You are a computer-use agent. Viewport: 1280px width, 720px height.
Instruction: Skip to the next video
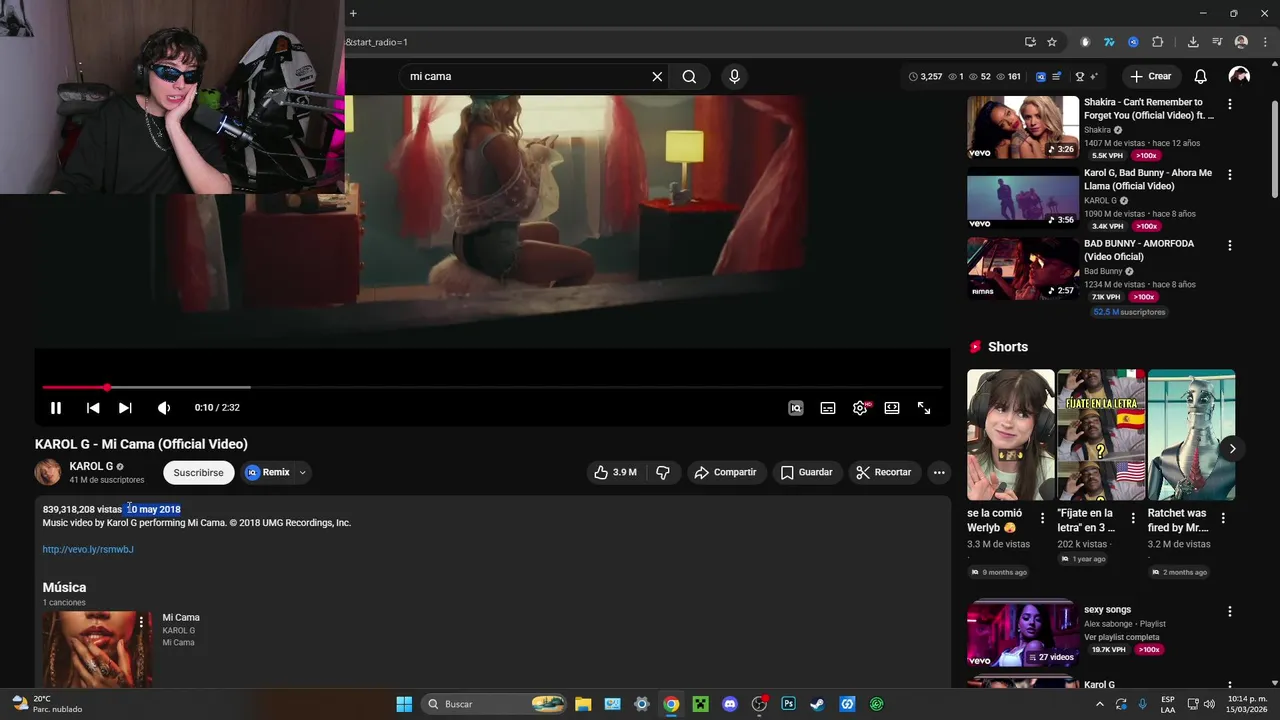pos(125,408)
